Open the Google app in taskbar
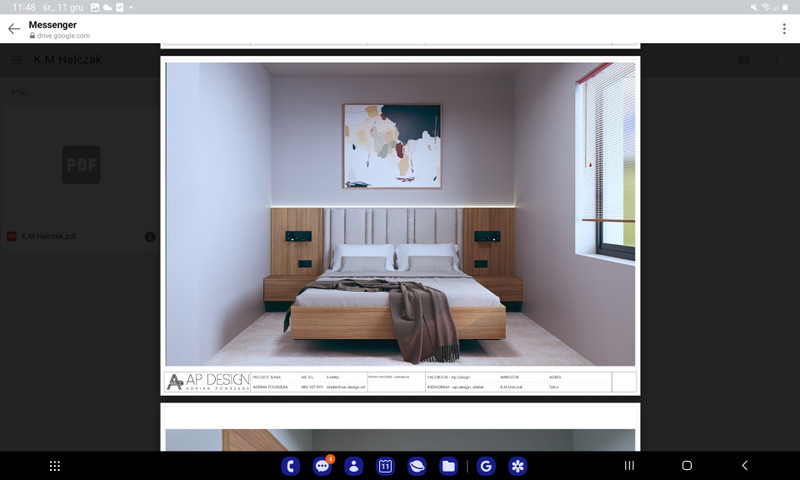The width and height of the screenshot is (800, 480). 486,466
